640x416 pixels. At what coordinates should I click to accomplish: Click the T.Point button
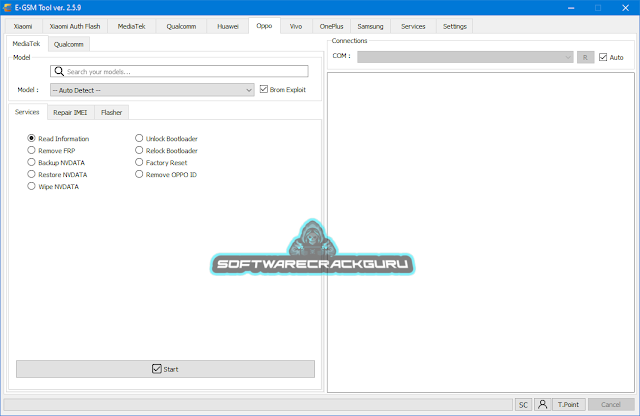[569, 404]
